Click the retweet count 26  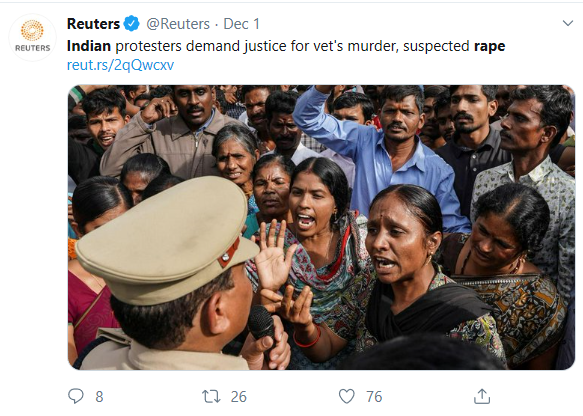click(239, 397)
